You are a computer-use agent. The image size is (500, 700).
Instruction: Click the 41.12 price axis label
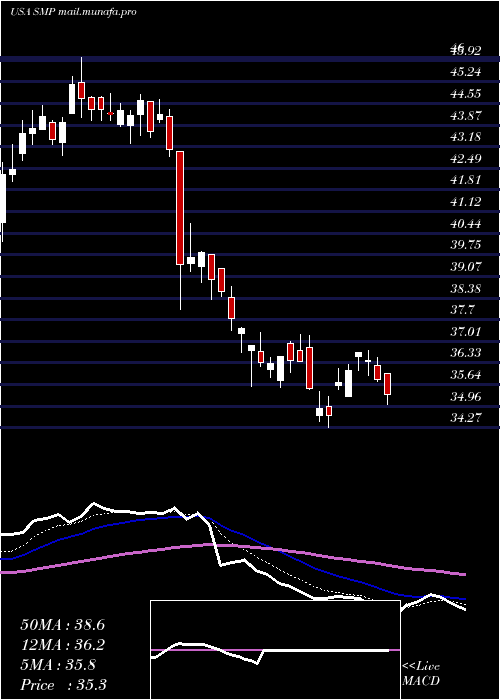466,202
